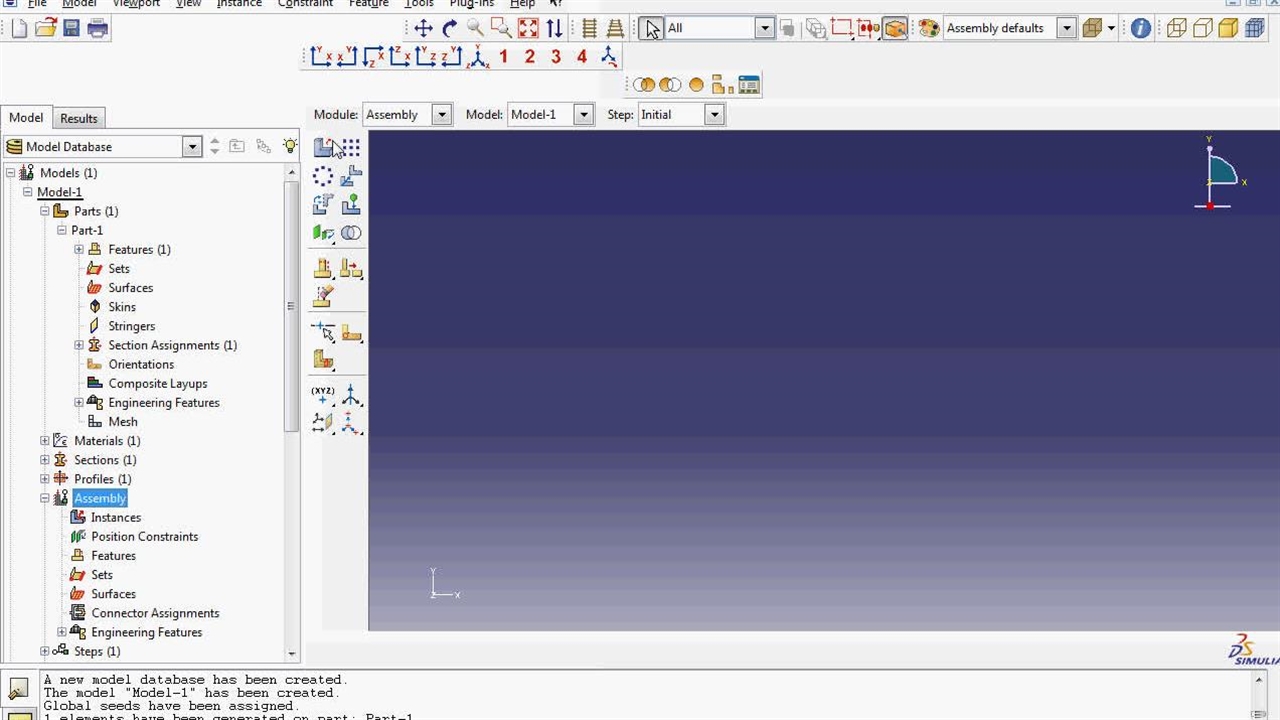Select the Linear Pattern tool
The image size is (1280, 720).
coord(351,148)
